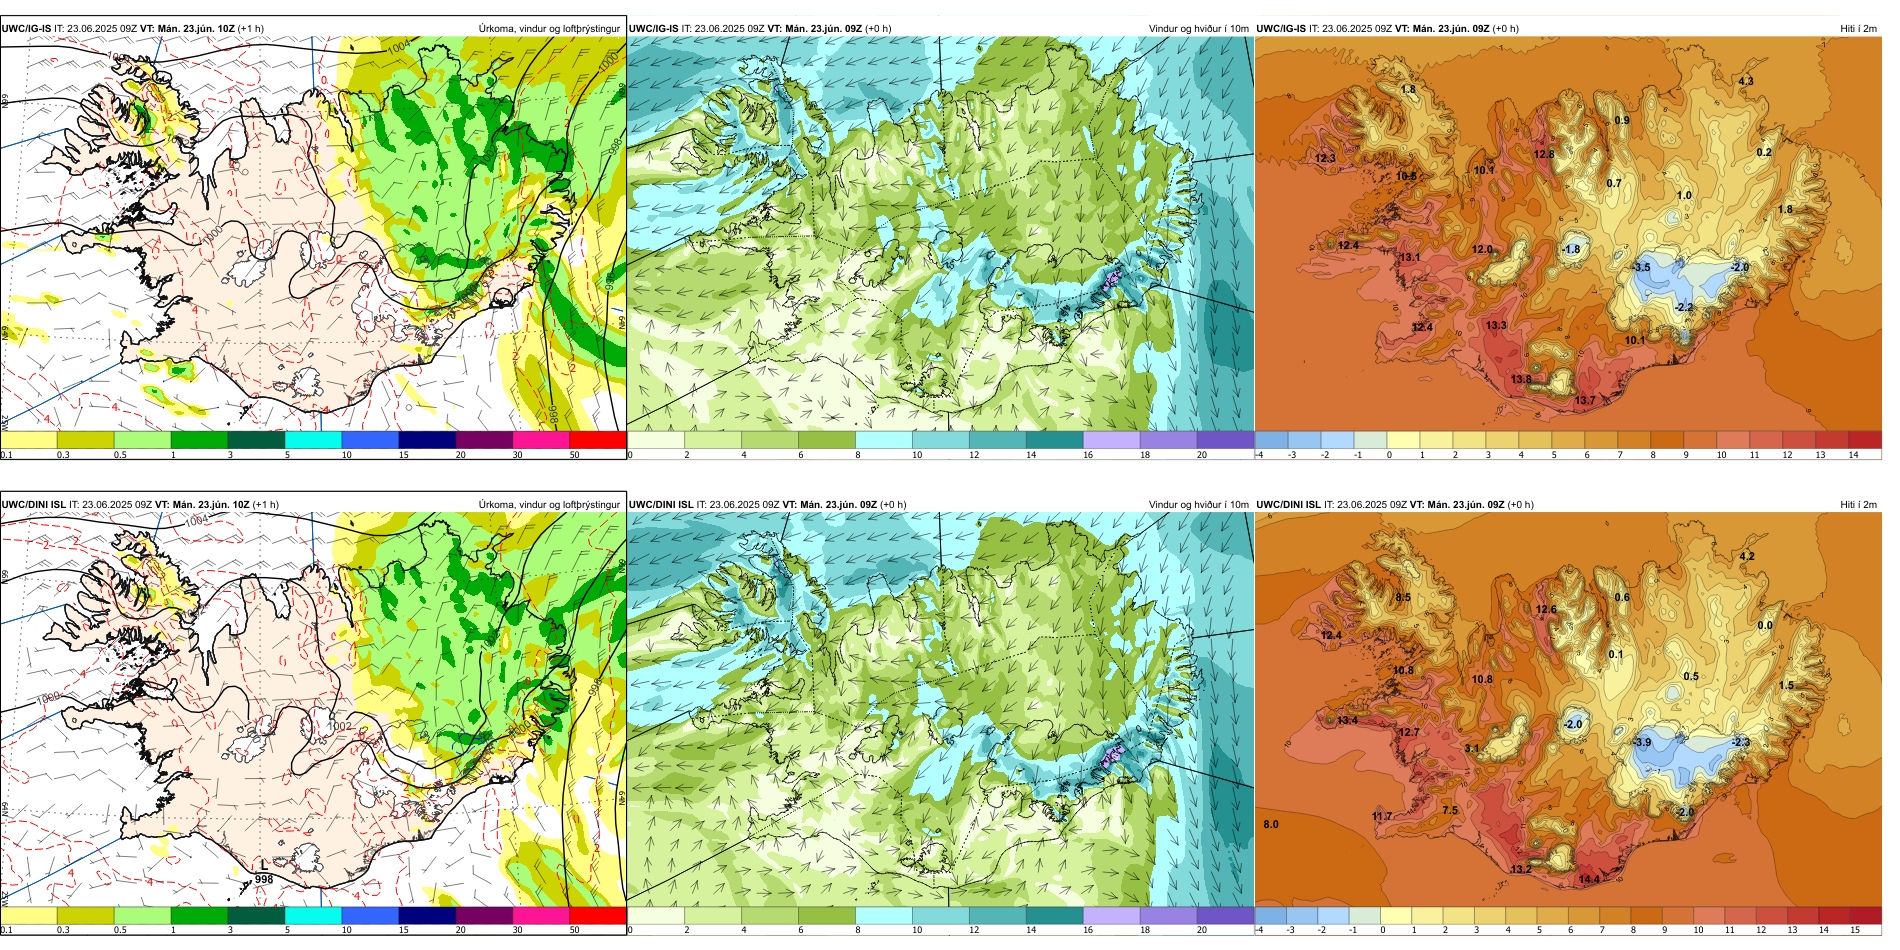The image size is (1900, 950).
Task: Click the 13.7 temperature value on the IG-IS map
Action: (1585, 401)
